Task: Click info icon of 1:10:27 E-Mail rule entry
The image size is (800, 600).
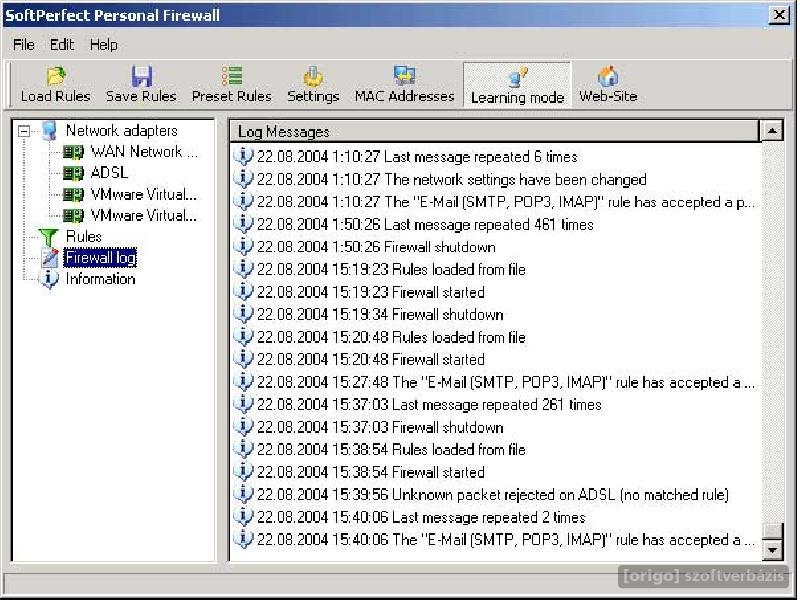Action: 243,201
